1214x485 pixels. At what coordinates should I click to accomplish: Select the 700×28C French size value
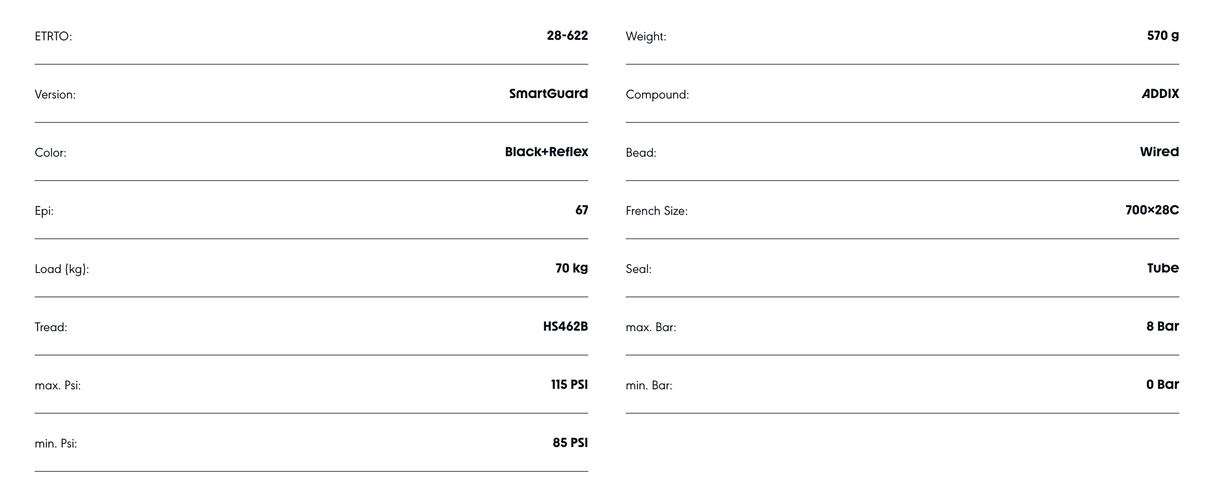pyautogui.click(x=1152, y=210)
